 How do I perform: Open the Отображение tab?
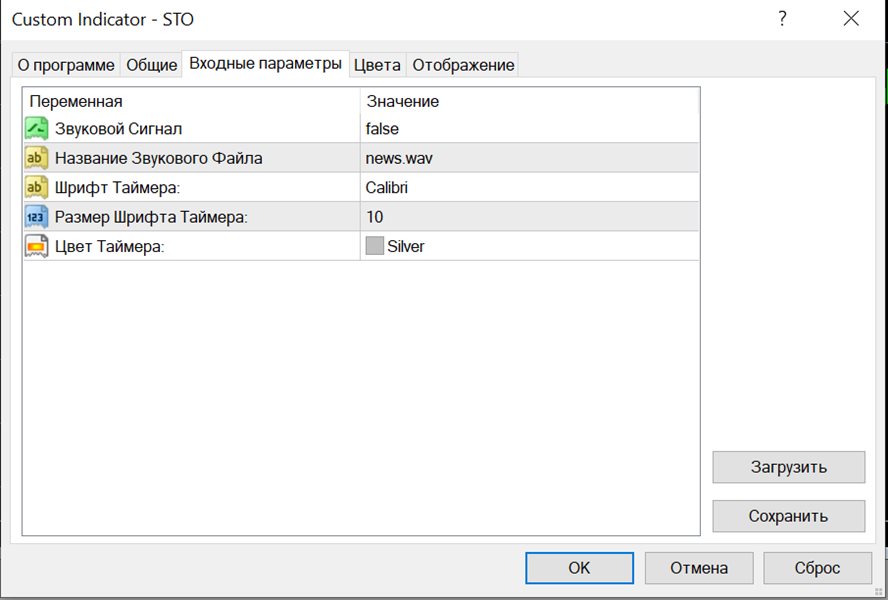click(463, 65)
